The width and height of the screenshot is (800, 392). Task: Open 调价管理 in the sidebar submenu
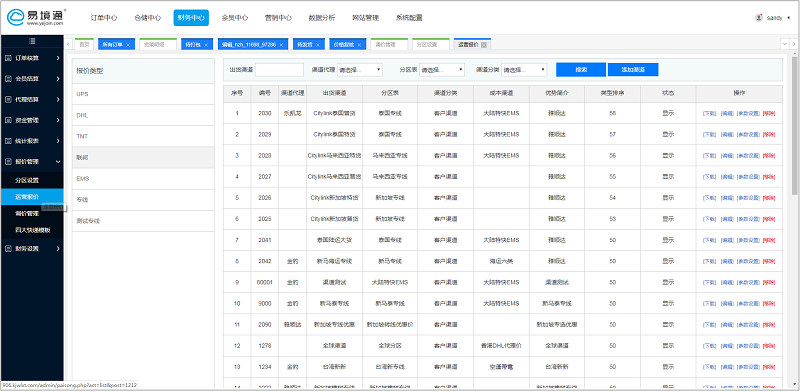click(x=27, y=213)
